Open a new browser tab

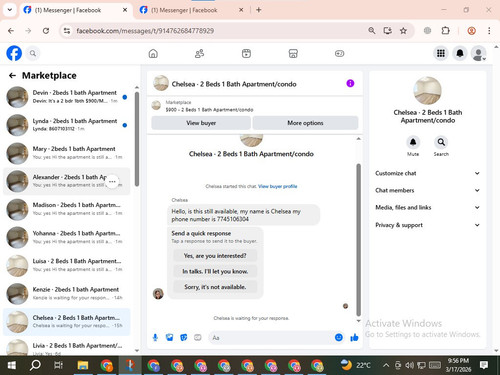click(x=258, y=10)
